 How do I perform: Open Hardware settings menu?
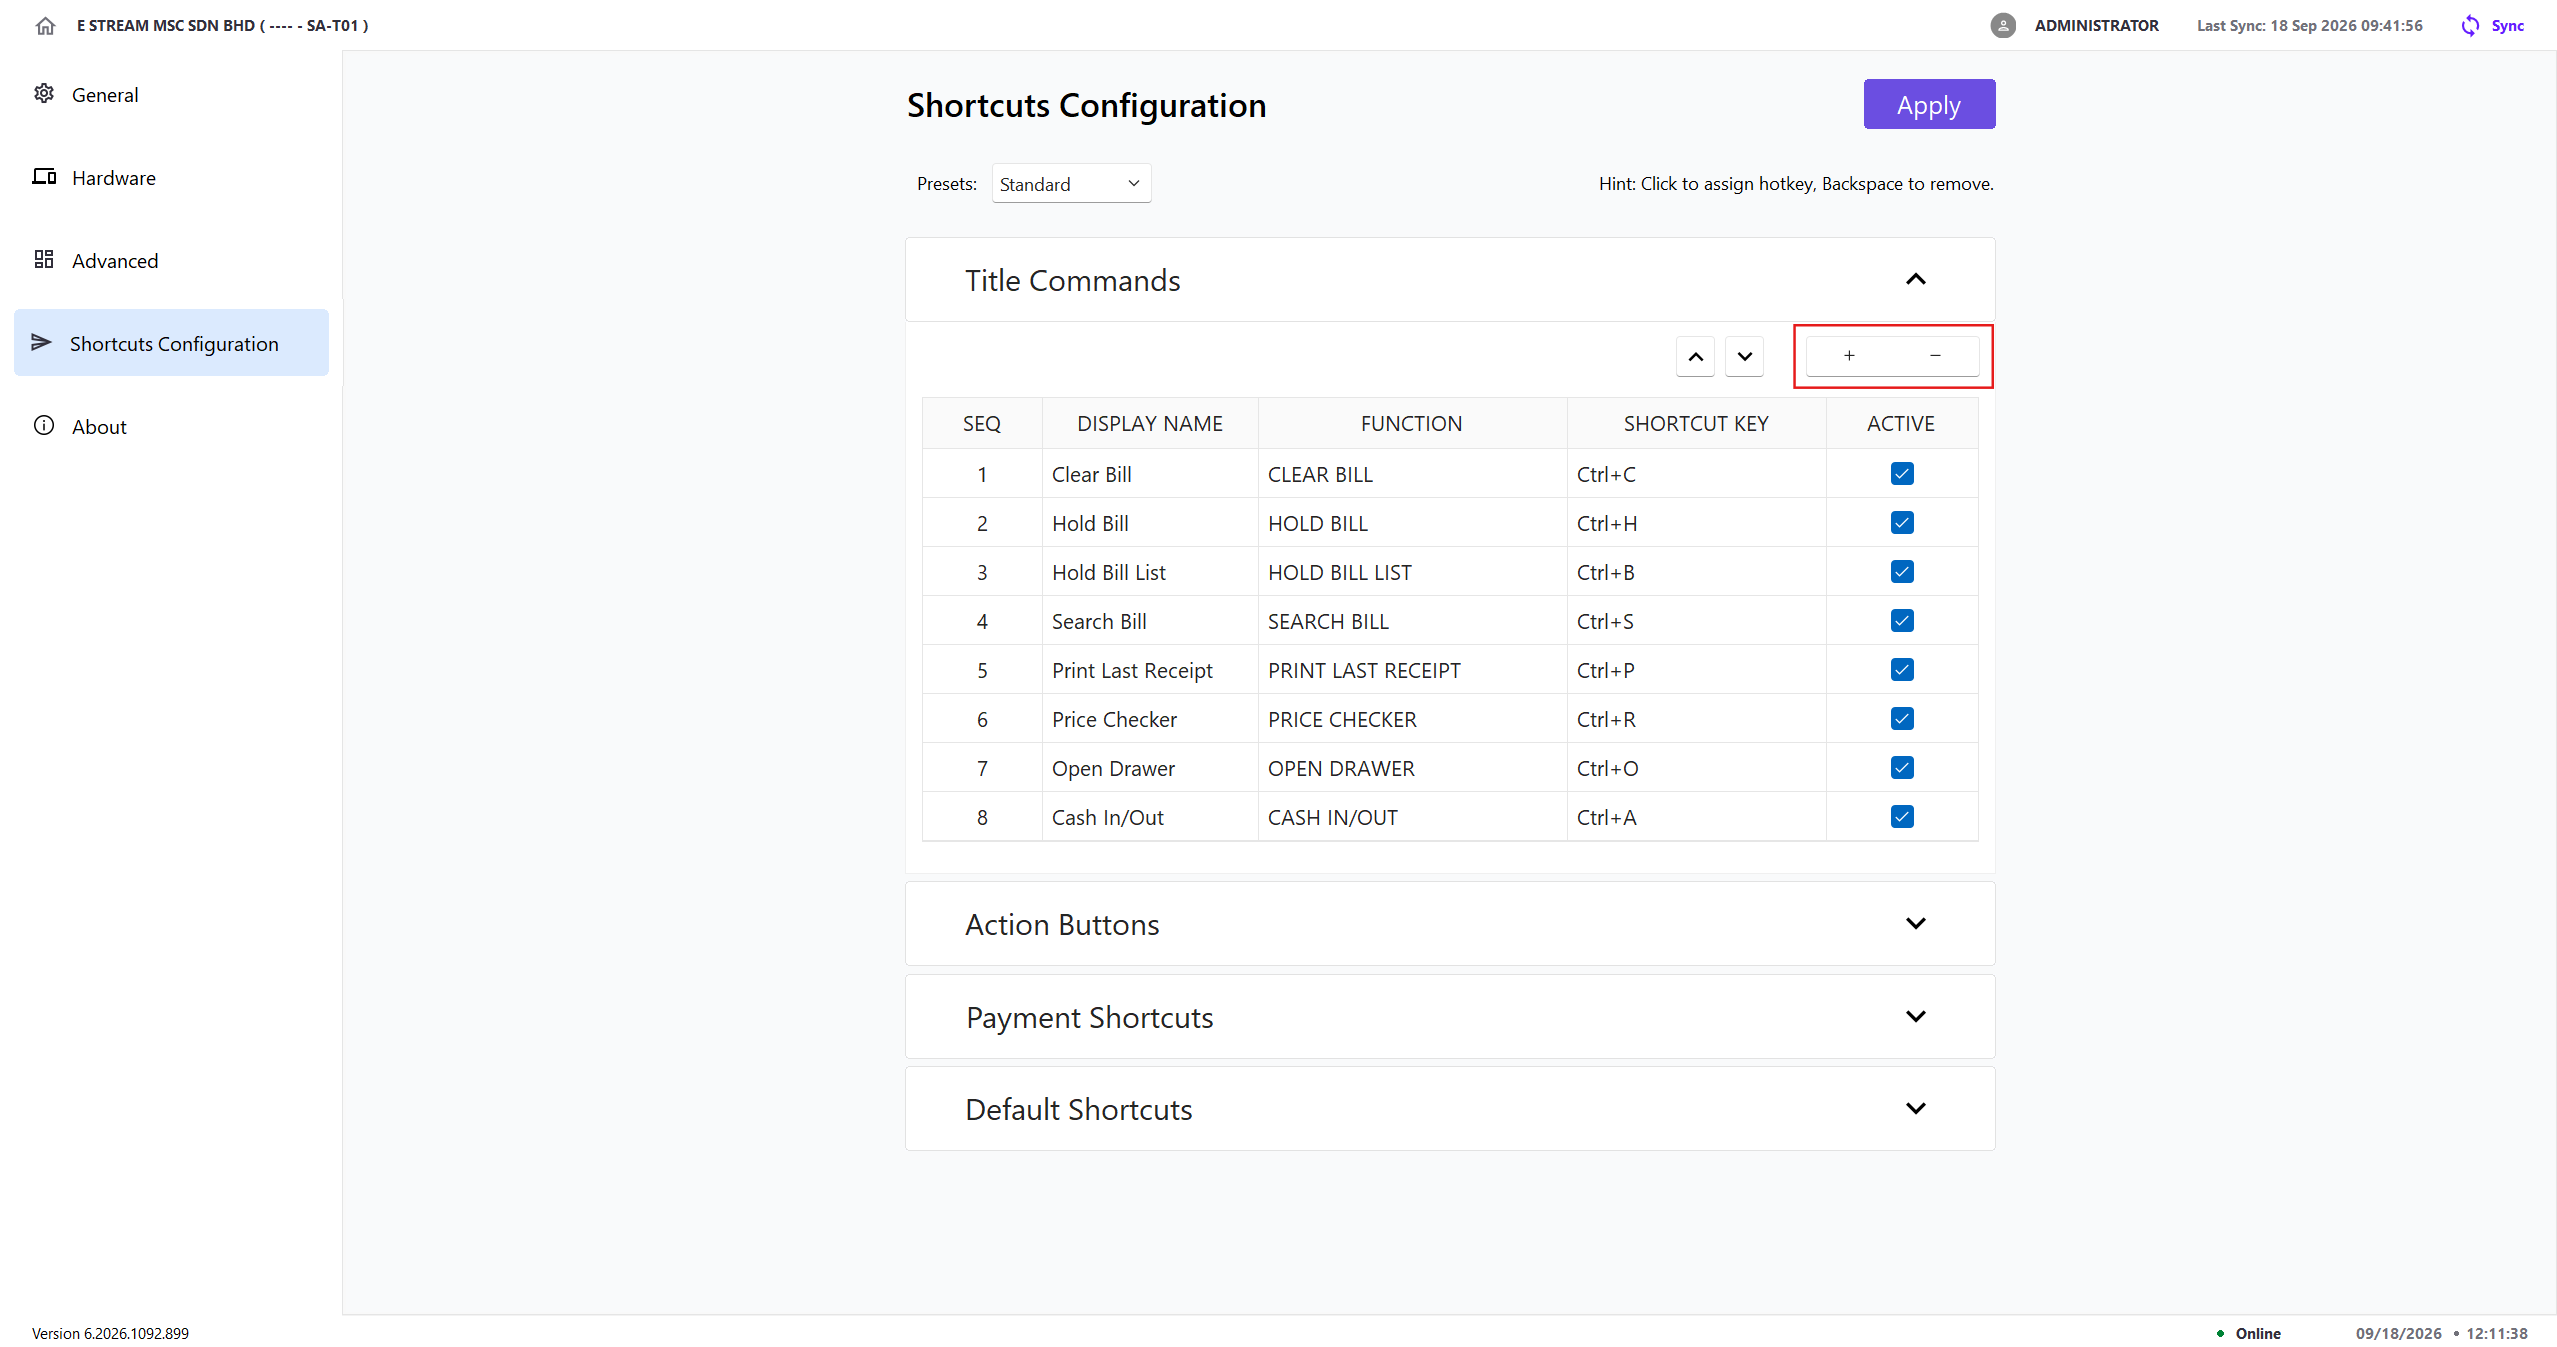point(171,177)
